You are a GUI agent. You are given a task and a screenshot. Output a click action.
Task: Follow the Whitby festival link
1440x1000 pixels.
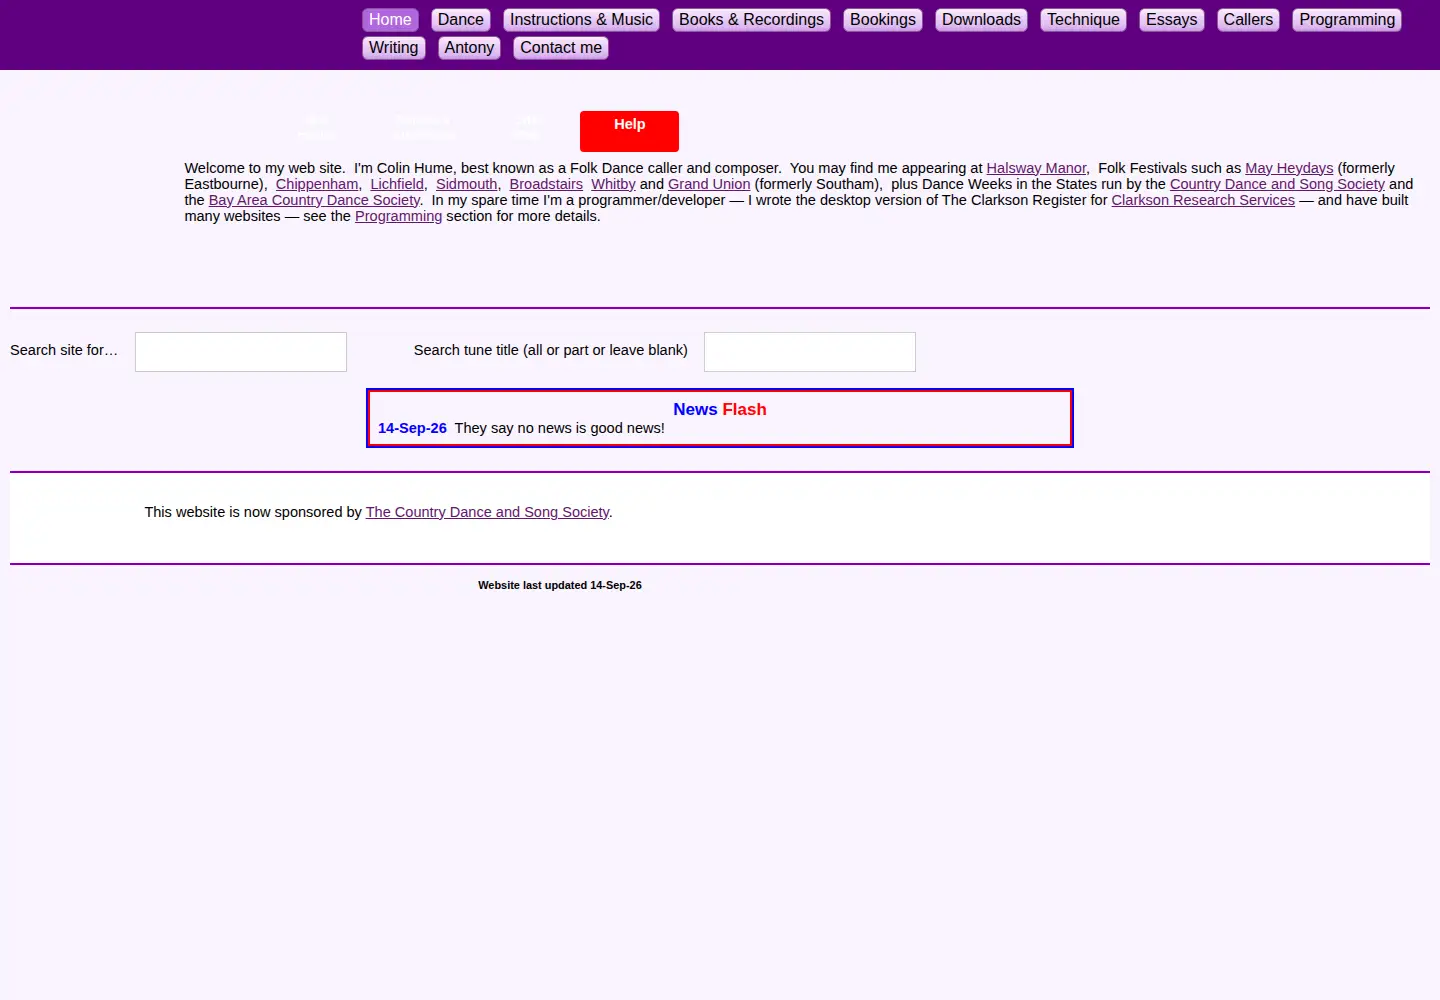(x=613, y=184)
